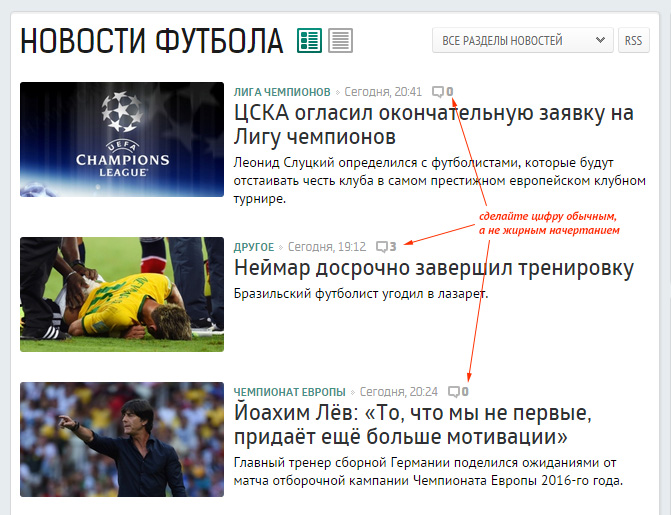Click the Сегодня, 20:41 timestamp

pyautogui.click(x=383, y=92)
